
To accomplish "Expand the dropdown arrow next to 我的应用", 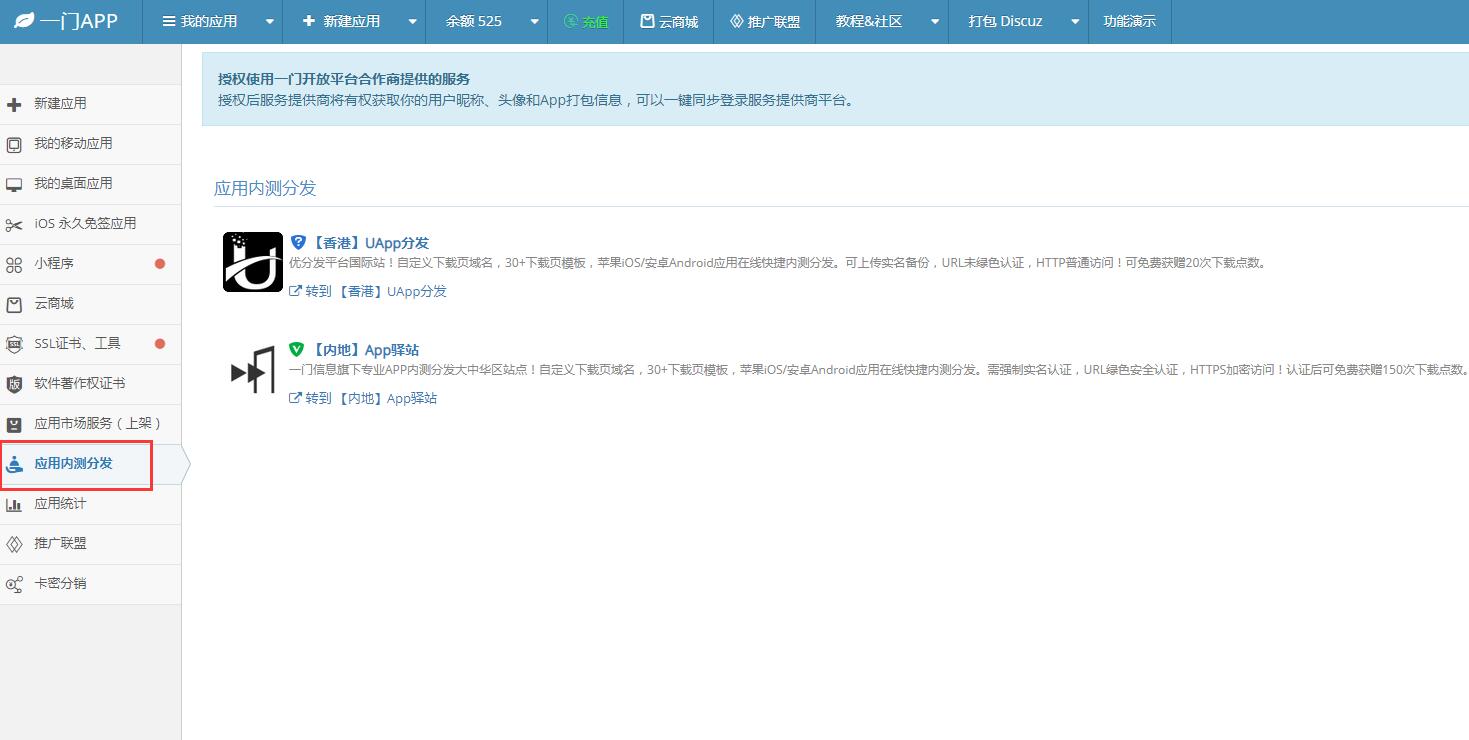I will pos(269,22).
